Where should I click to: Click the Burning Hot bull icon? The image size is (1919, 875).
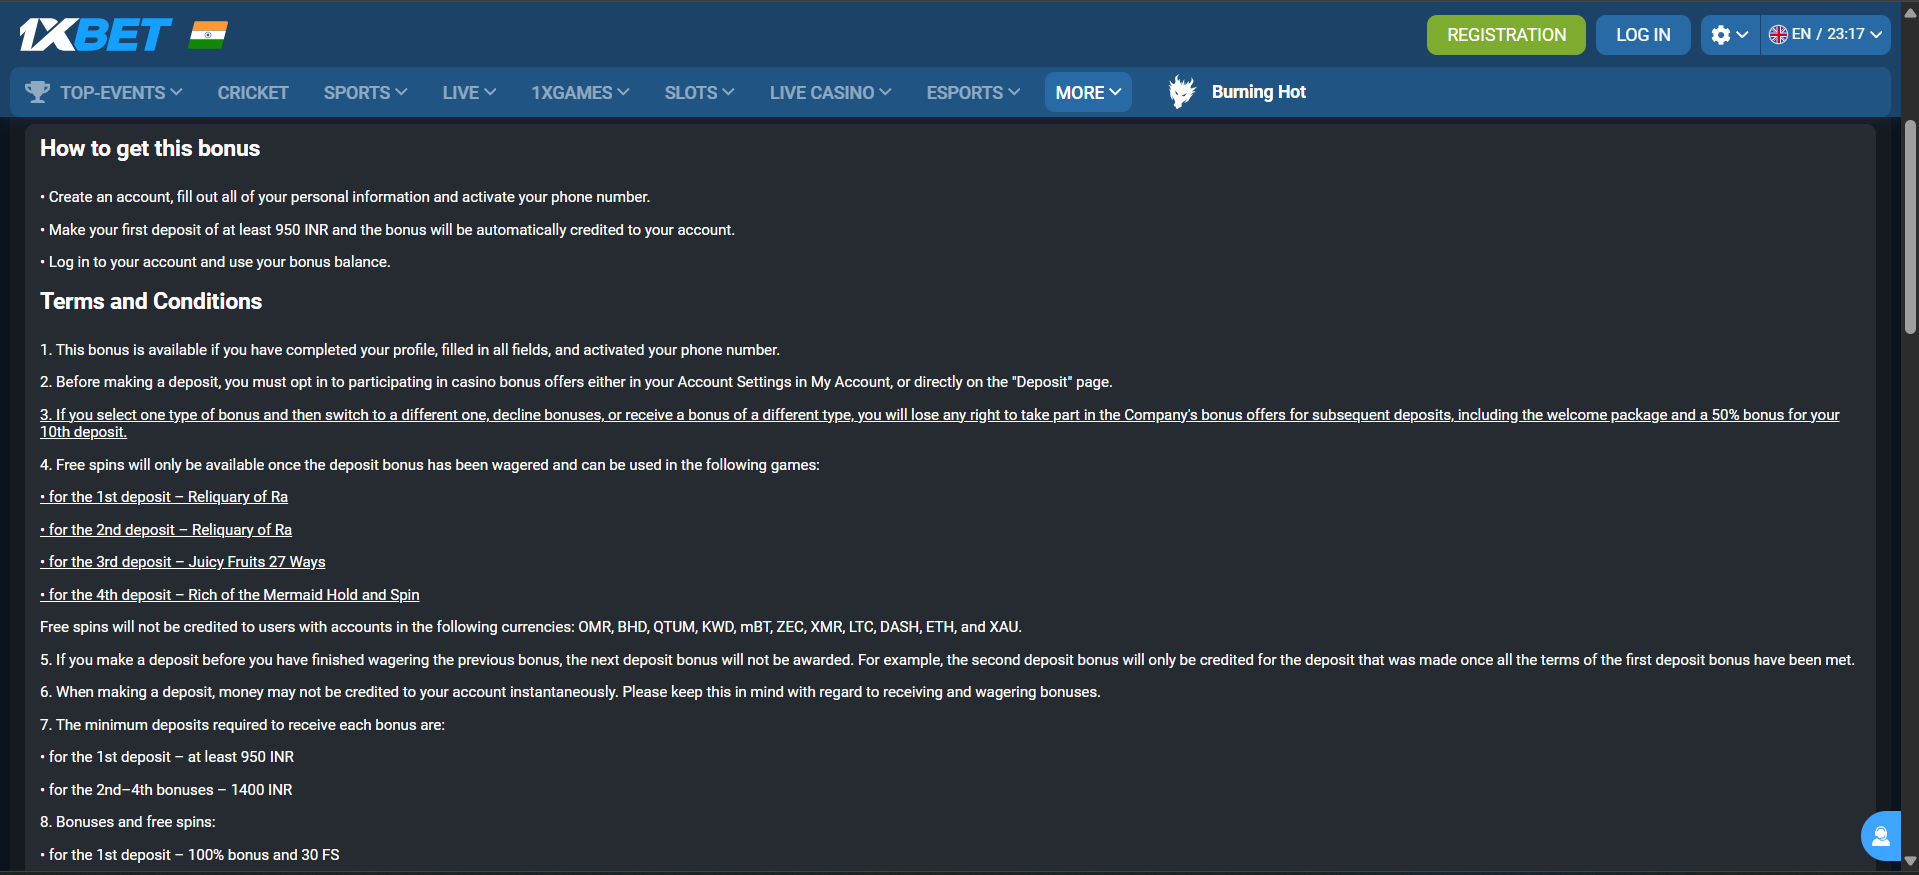tap(1181, 91)
